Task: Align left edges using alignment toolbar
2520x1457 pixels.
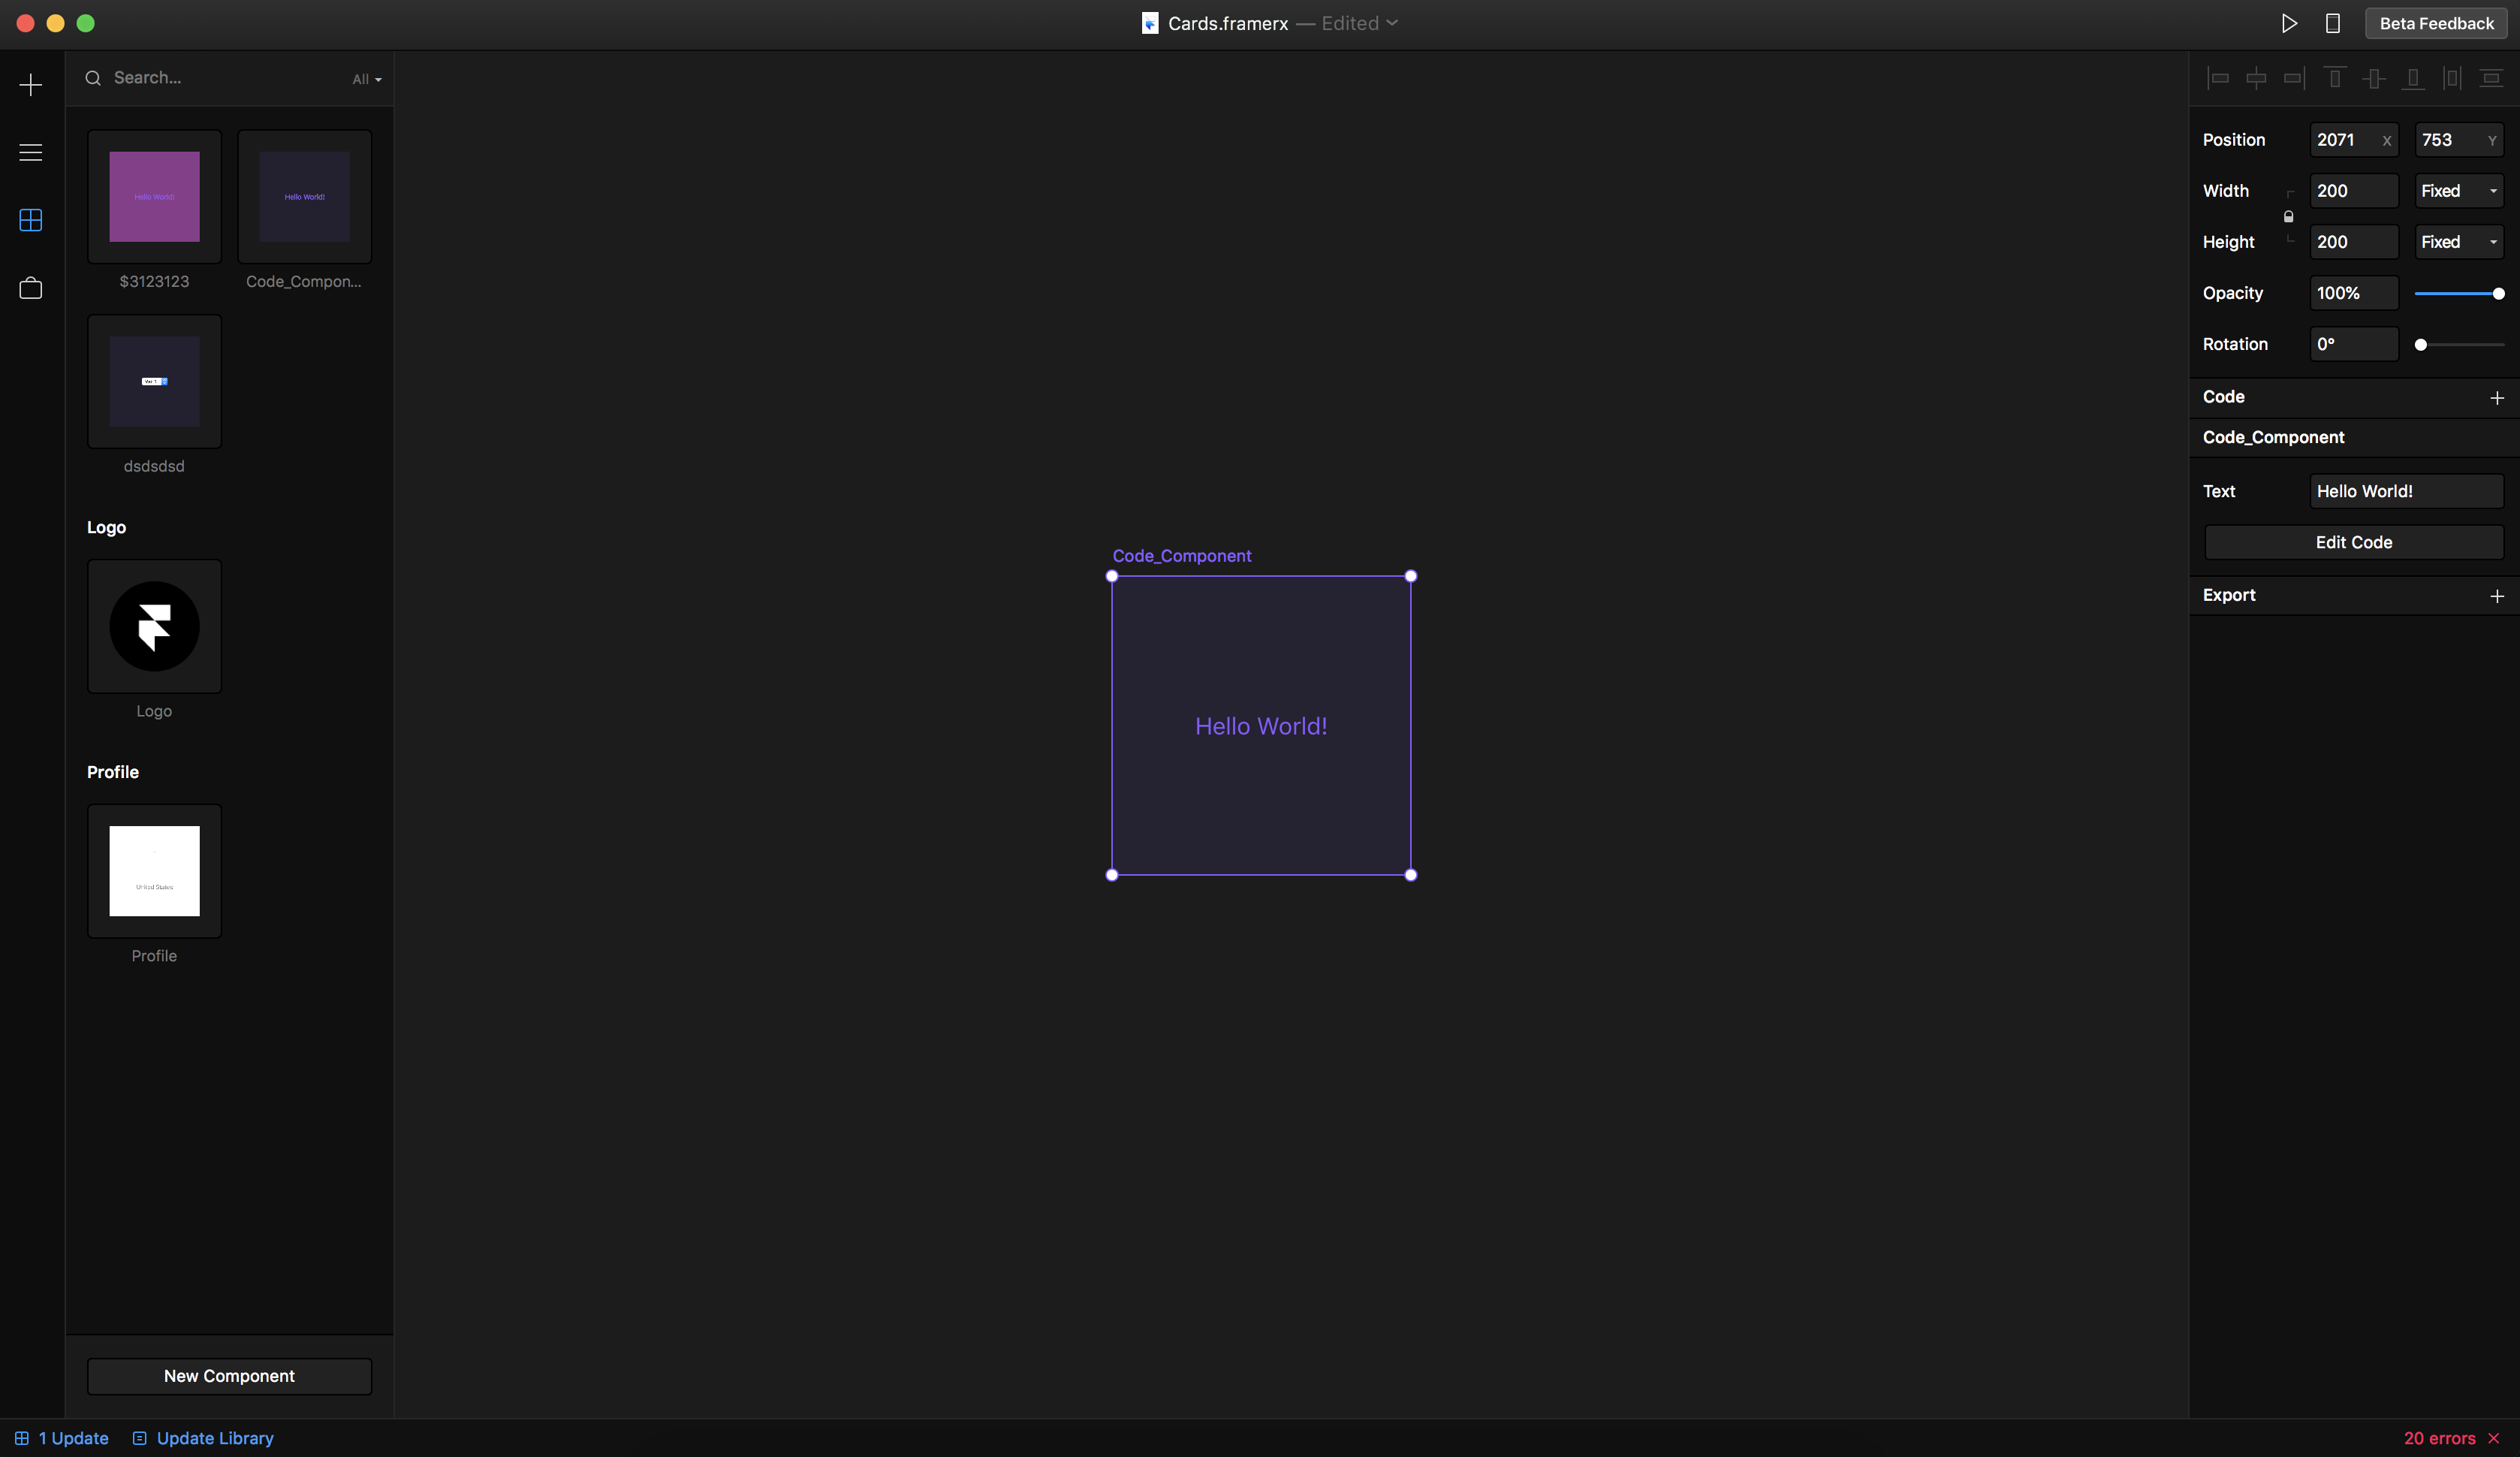Action: coord(2218,78)
